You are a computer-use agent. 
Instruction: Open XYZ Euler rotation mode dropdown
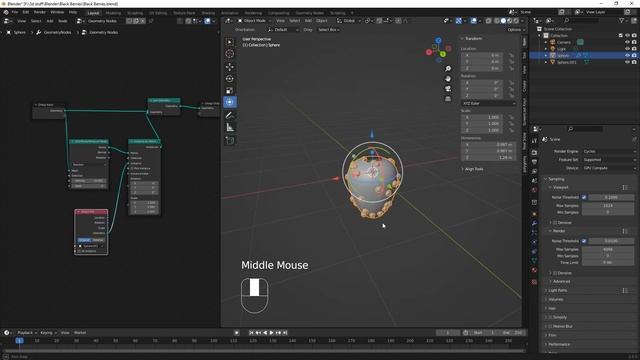[x=489, y=103]
